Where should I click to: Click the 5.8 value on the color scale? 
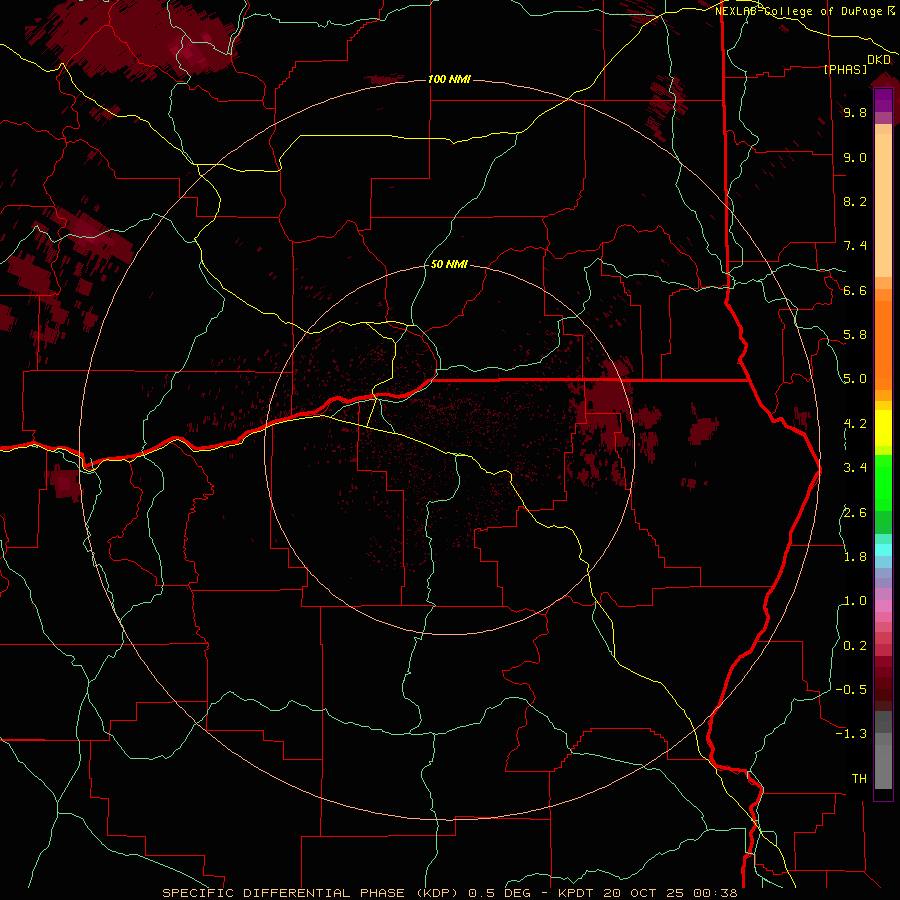click(855, 334)
